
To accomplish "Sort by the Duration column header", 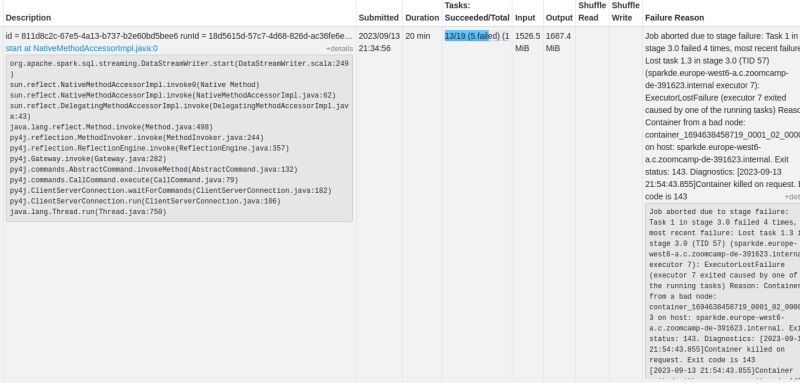I will pyautogui.click(x=422, y=17).
